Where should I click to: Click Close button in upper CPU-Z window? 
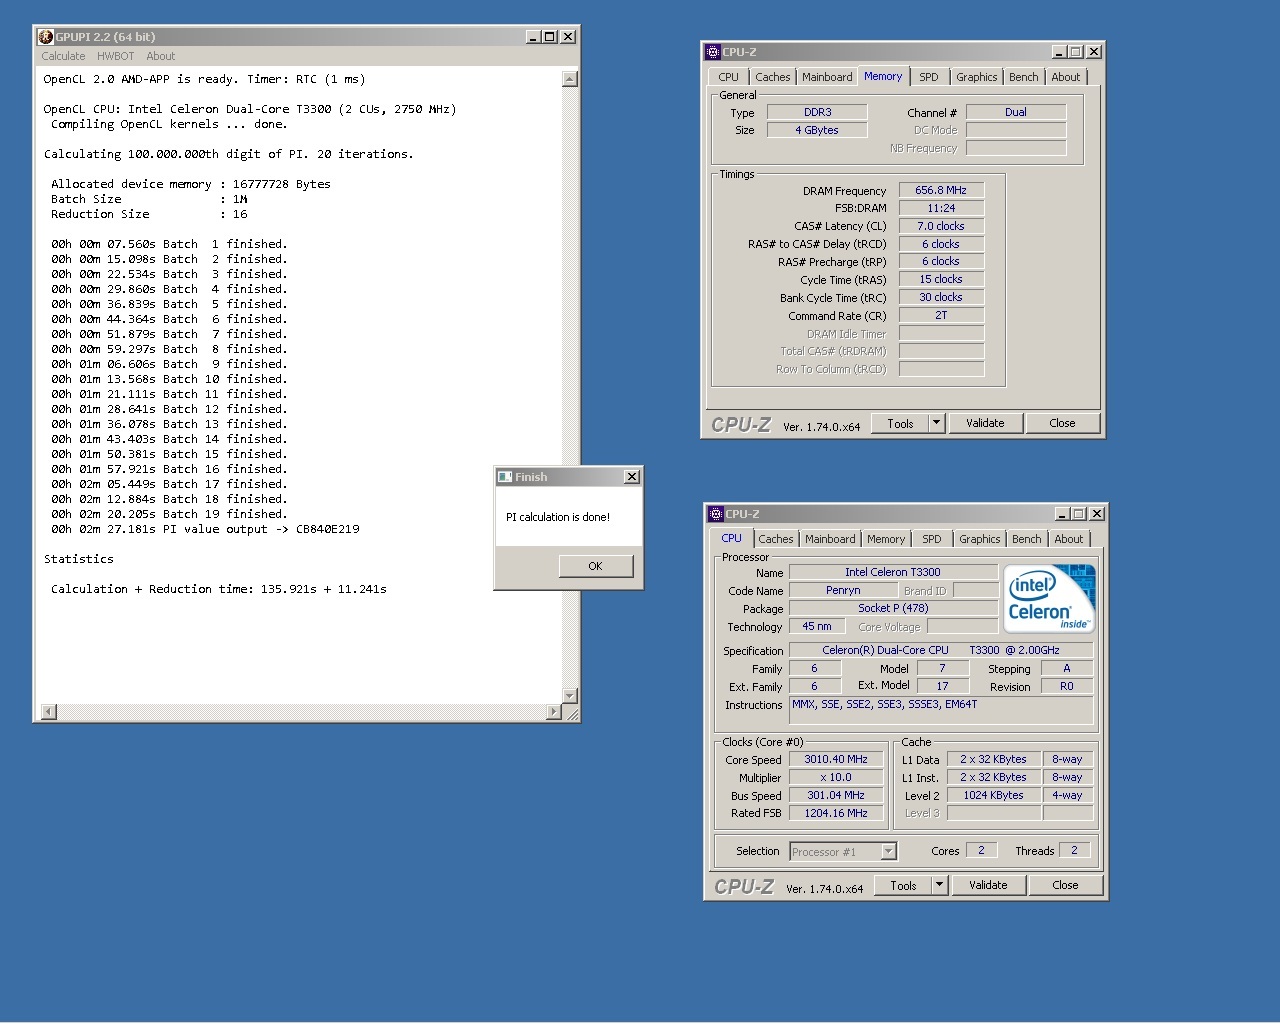[x=1062, y=423]
